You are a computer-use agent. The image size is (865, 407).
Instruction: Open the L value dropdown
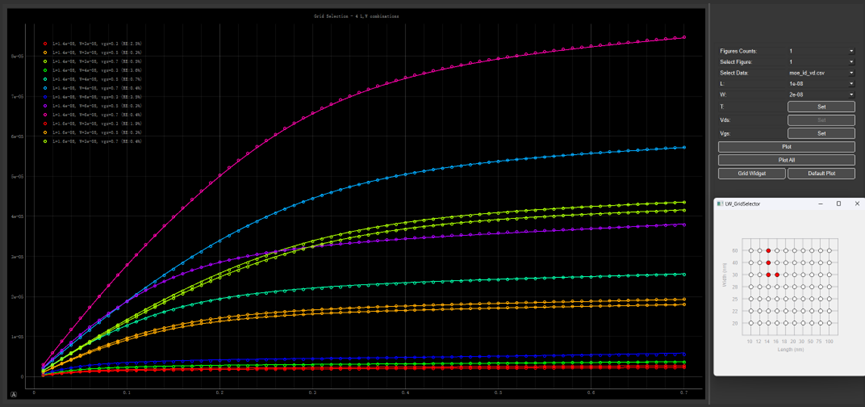point(820,84)
